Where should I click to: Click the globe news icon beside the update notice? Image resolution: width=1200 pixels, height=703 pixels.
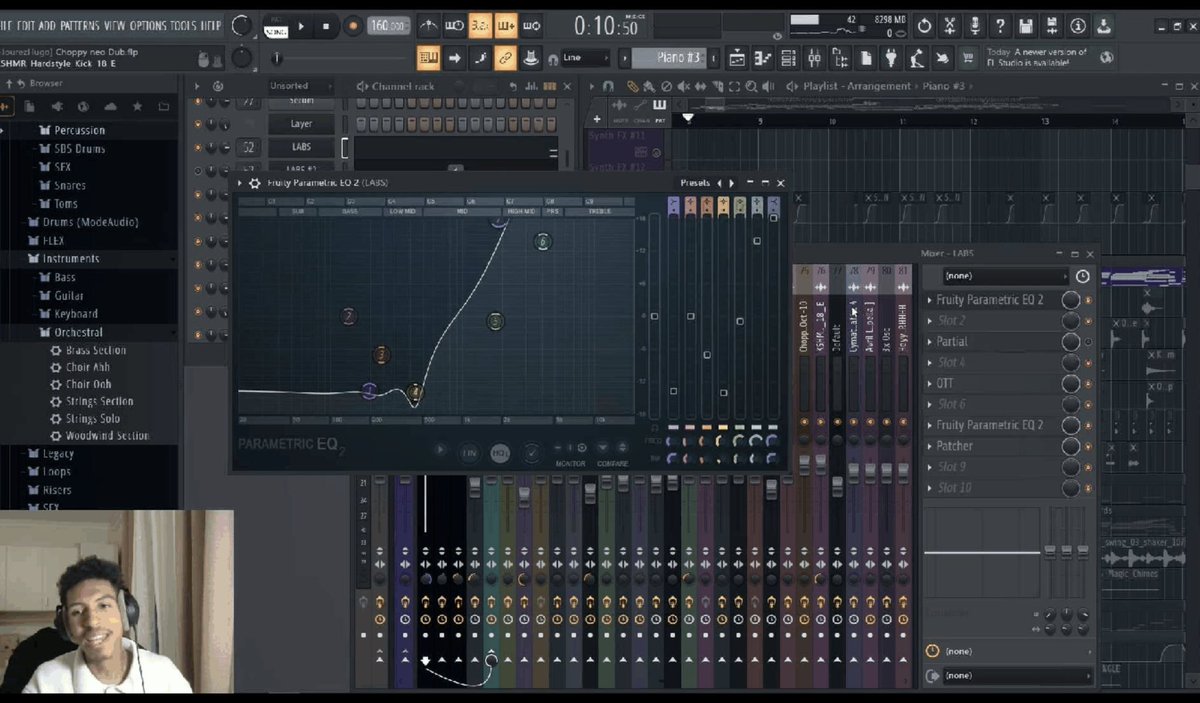pos(1106,58)
